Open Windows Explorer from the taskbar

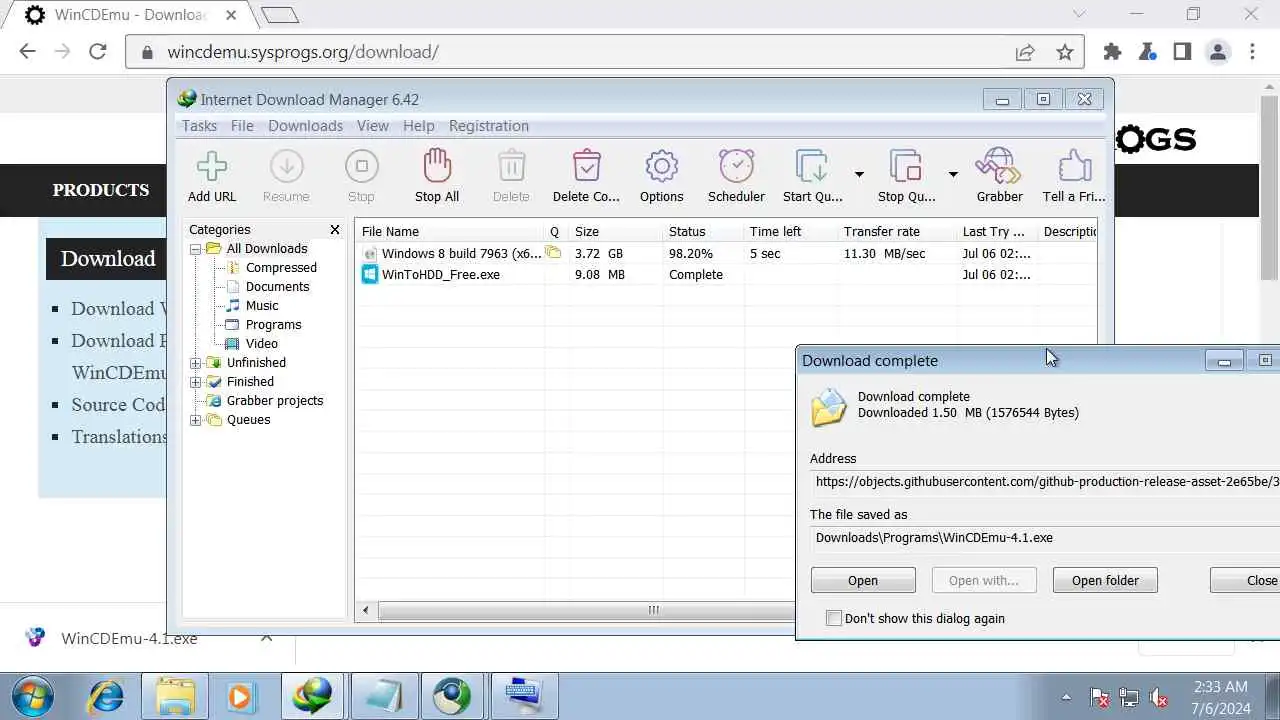click(176, 696)
